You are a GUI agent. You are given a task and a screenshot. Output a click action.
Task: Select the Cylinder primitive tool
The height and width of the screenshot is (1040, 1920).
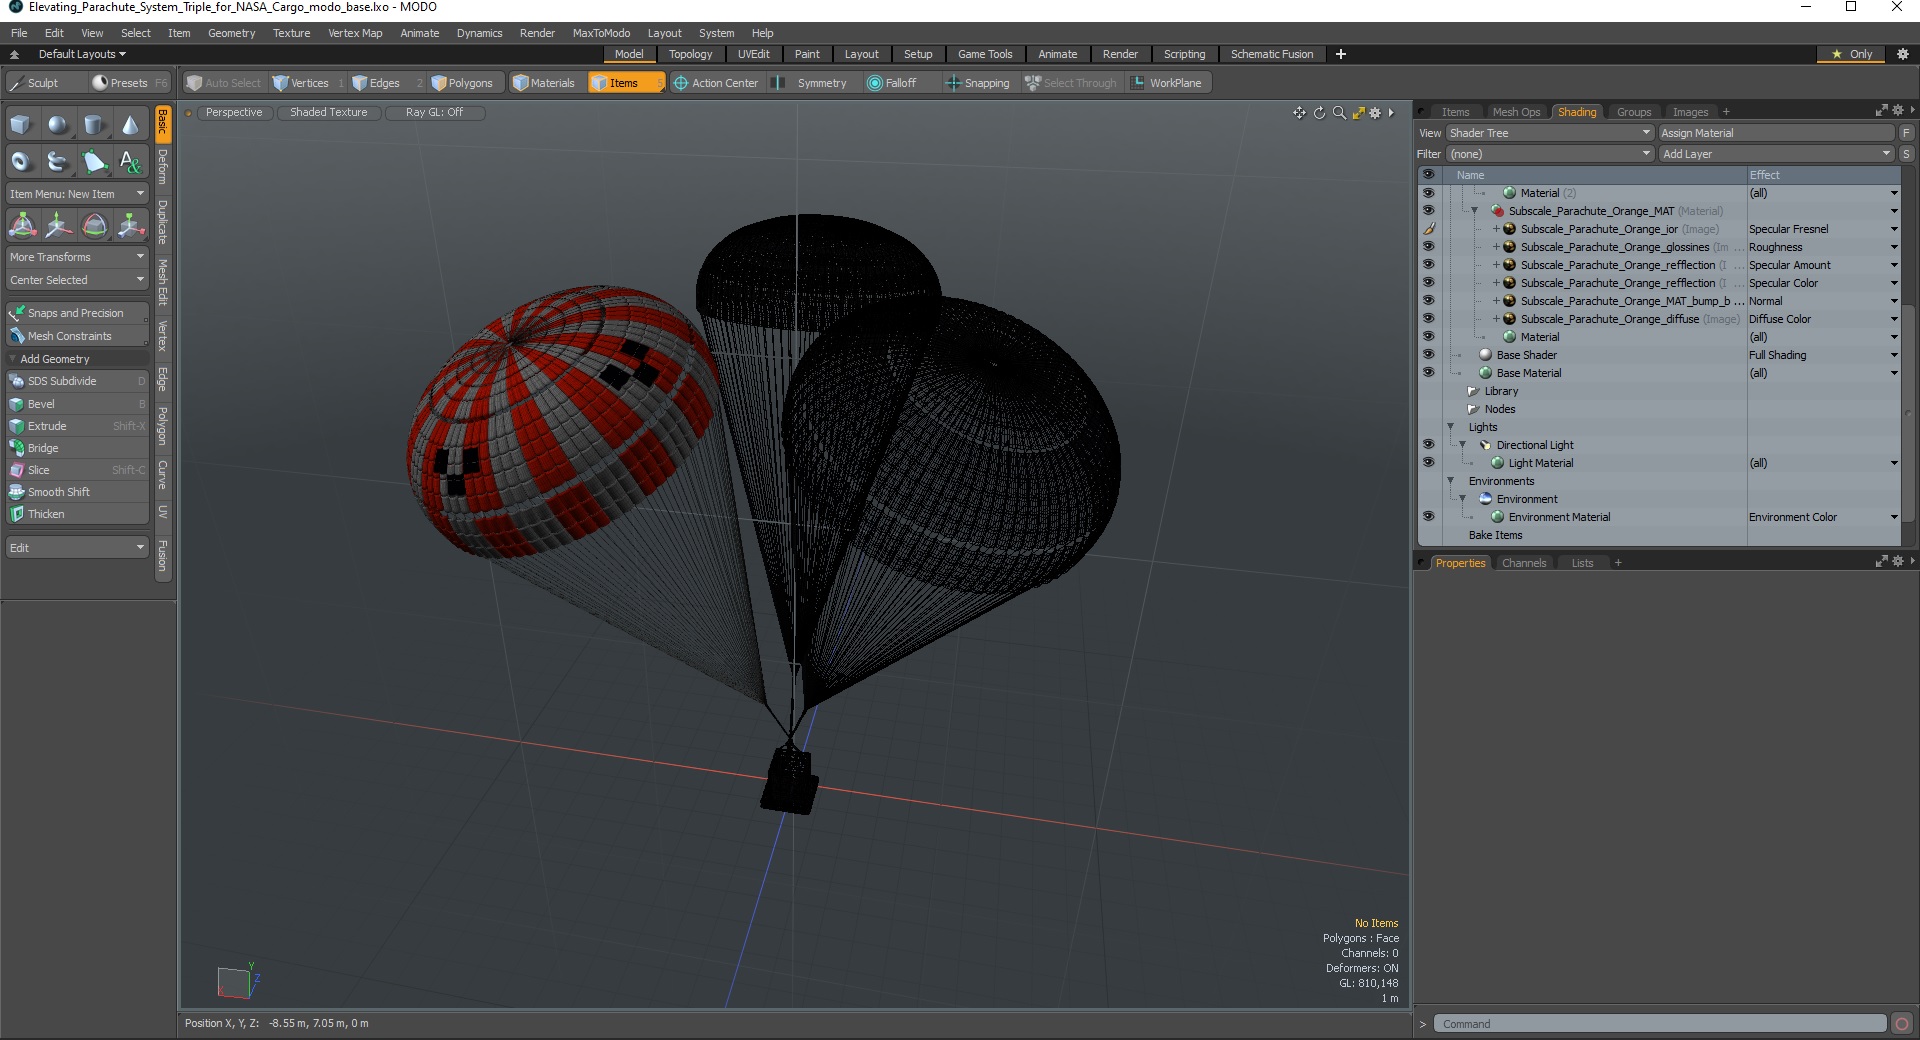[x=94, y=125]
